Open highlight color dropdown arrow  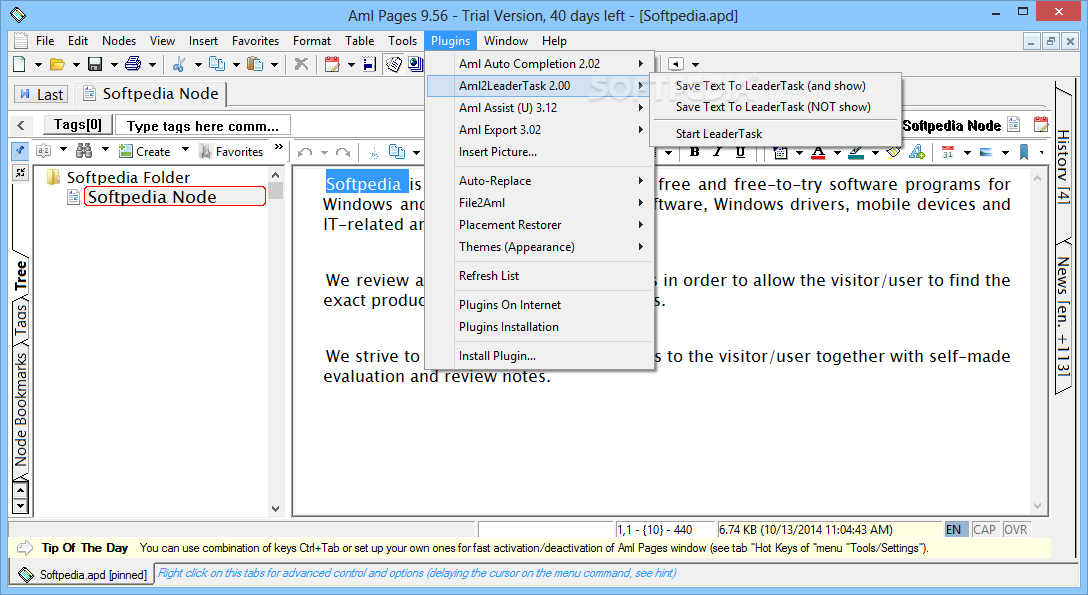(875, 153)
